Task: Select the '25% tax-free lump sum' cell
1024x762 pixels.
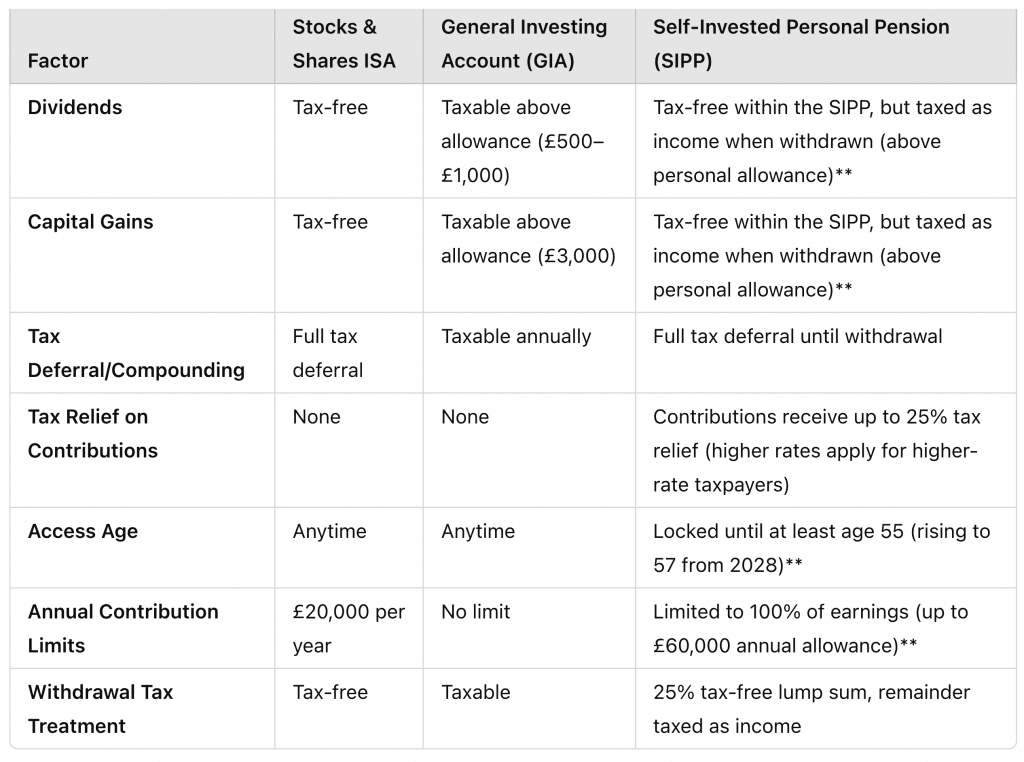Action: (811, 709)
